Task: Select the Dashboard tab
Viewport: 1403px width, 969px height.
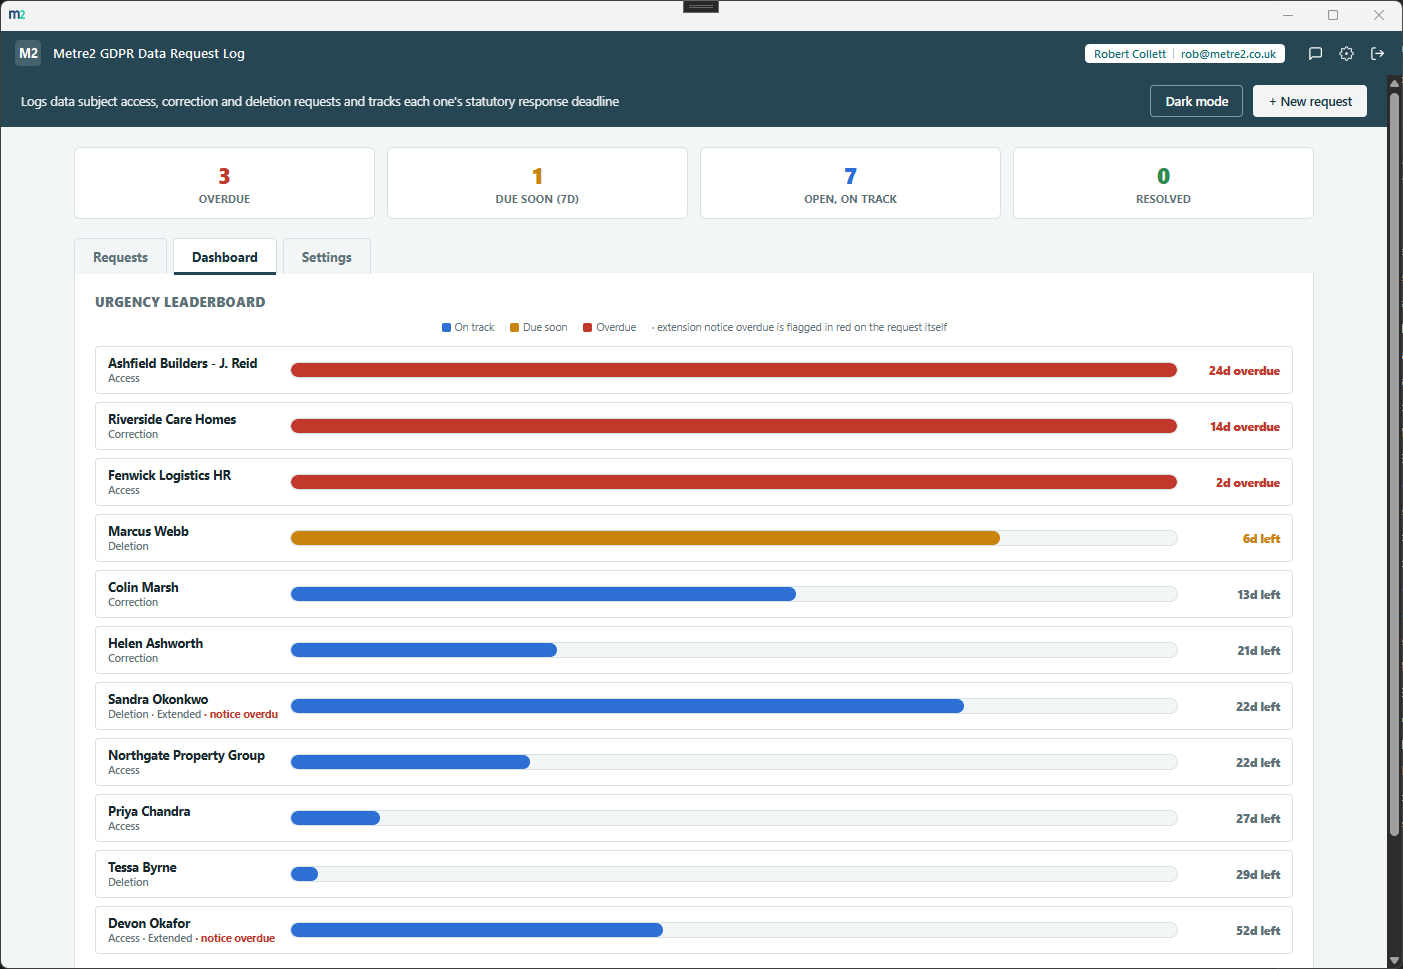Action: click(x=225, y=257)
